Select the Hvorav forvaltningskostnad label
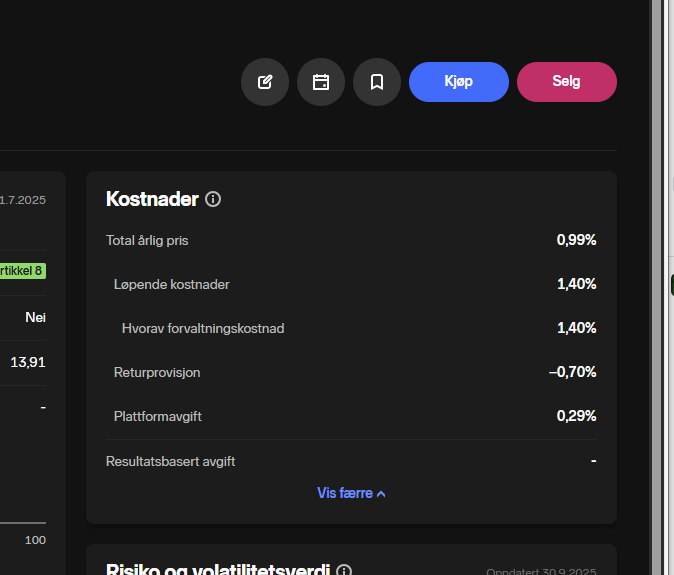This screenshot has height=575, width=674. (203, 328)
